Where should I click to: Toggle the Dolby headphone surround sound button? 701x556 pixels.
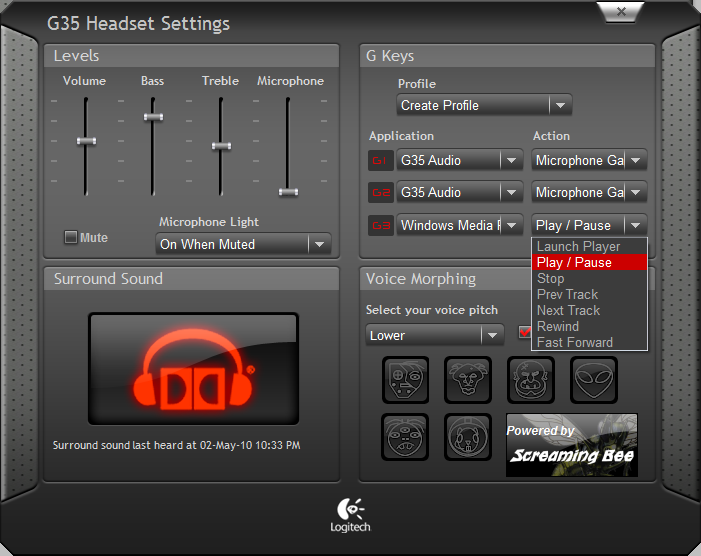click(194, 369)
